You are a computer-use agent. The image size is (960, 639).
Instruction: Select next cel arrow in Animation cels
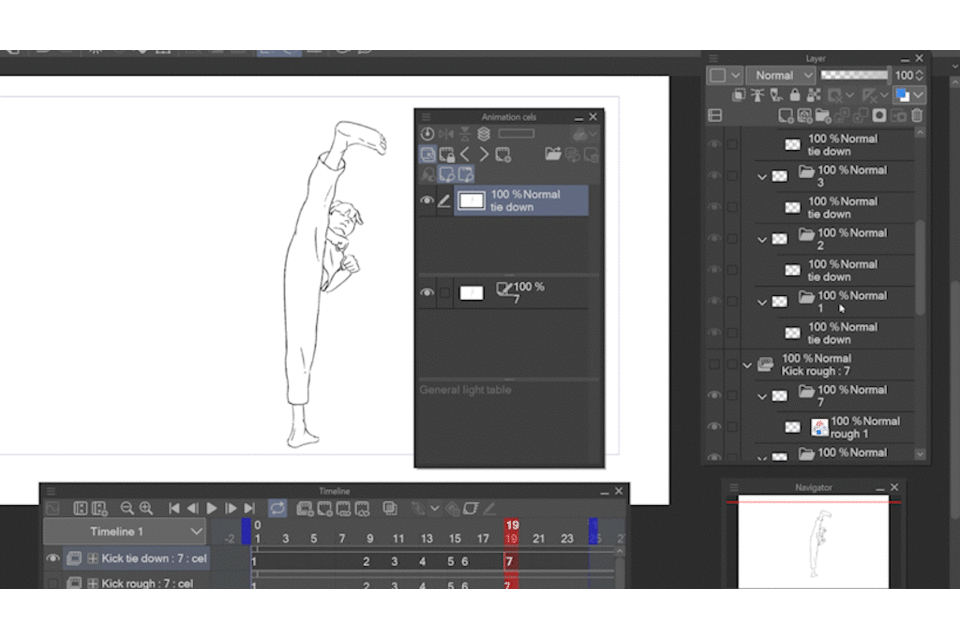point(484,154)
